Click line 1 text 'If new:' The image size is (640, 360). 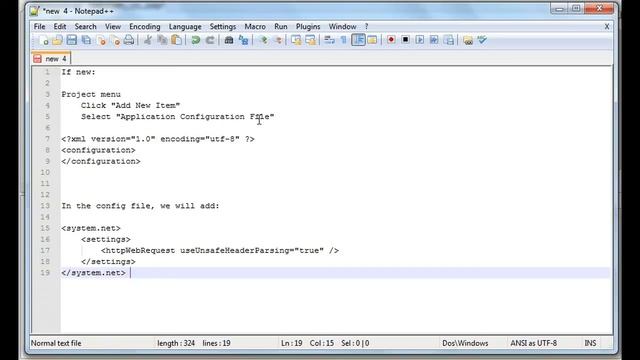pyautogui.click(x=78, y=72)
